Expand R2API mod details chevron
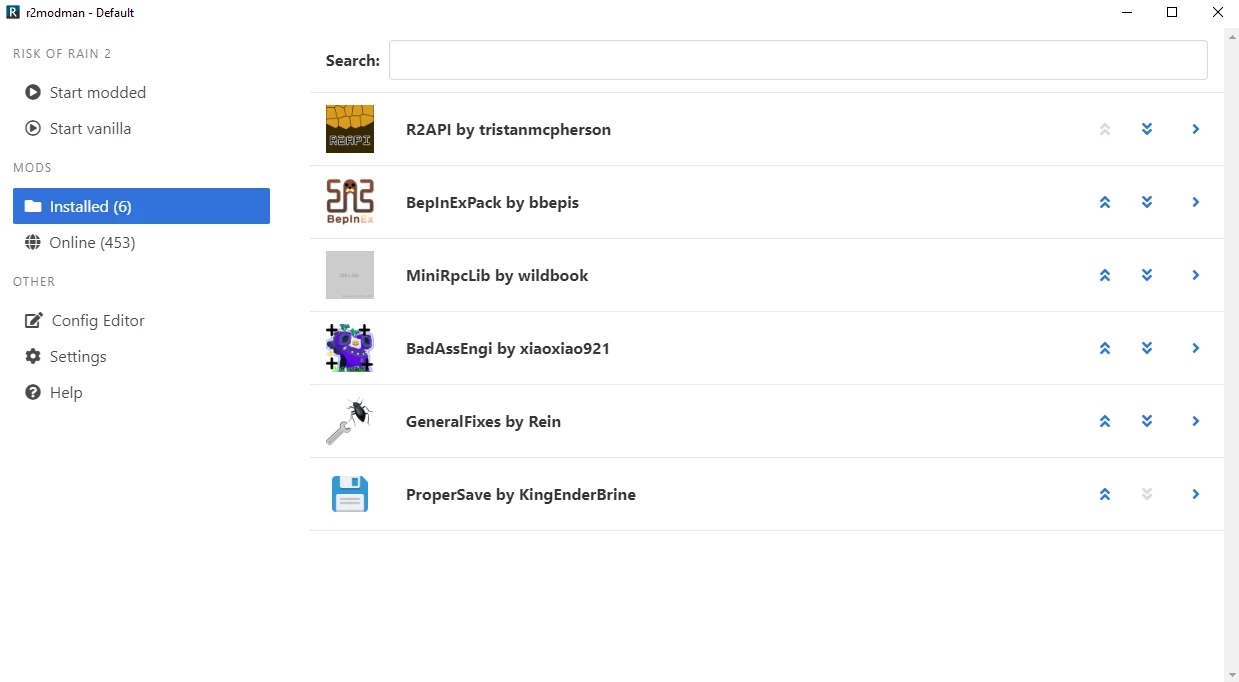Screen dimensions: 1239x682 click(1195, 129)
